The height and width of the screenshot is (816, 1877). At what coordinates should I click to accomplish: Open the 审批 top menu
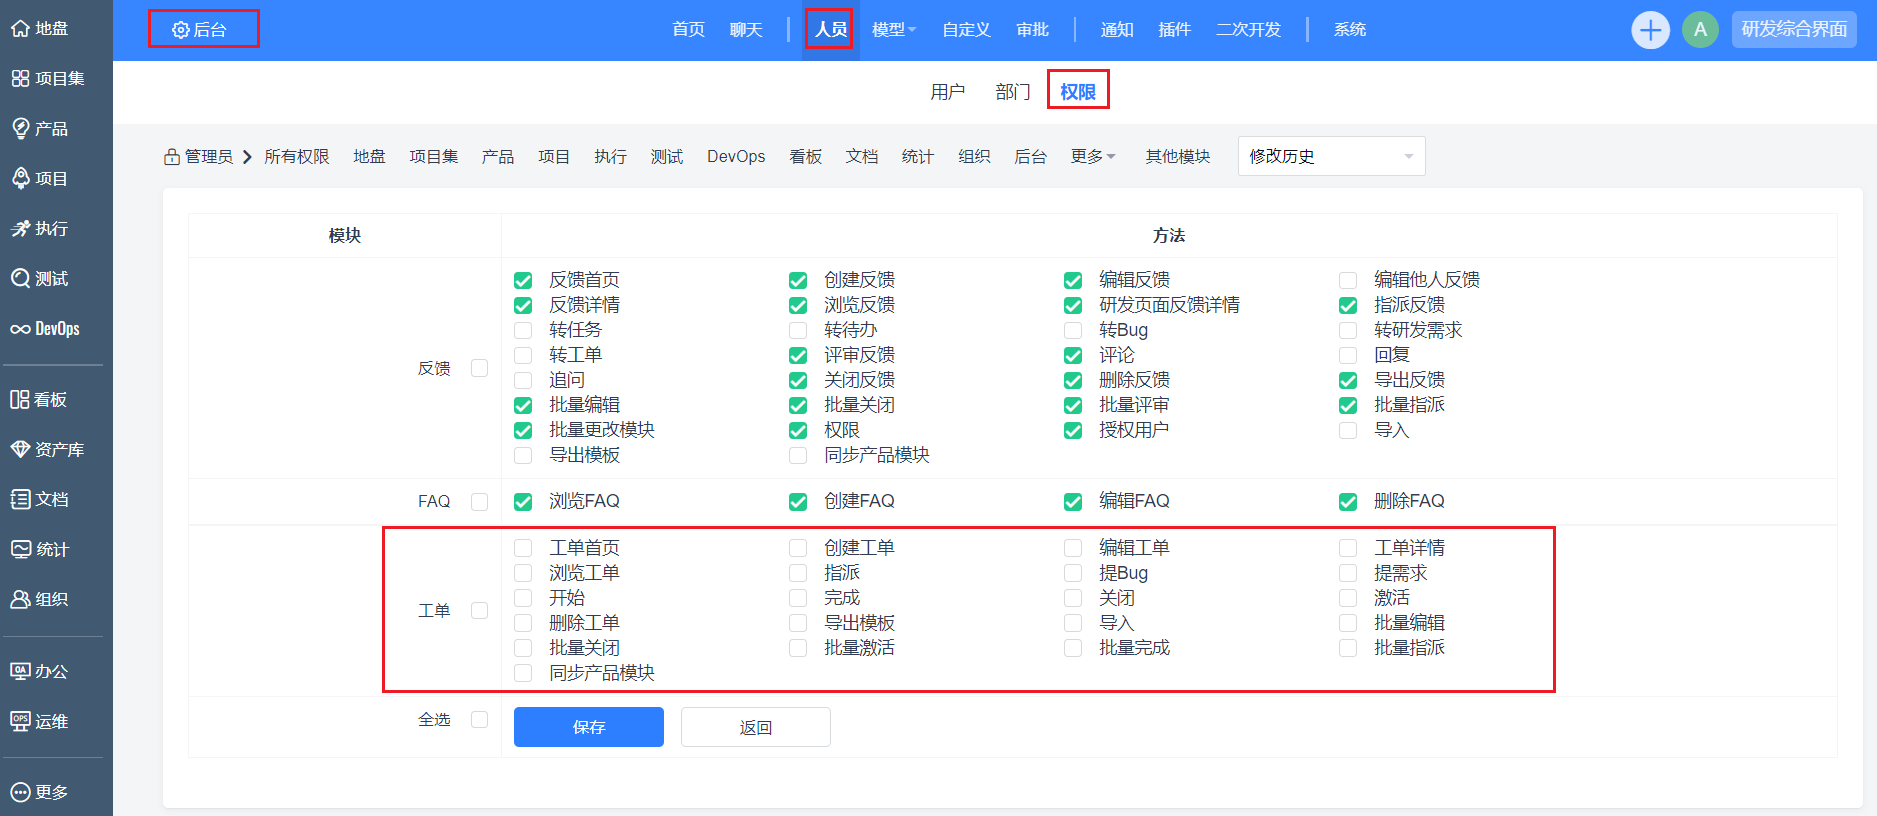tap(1032, 30)
